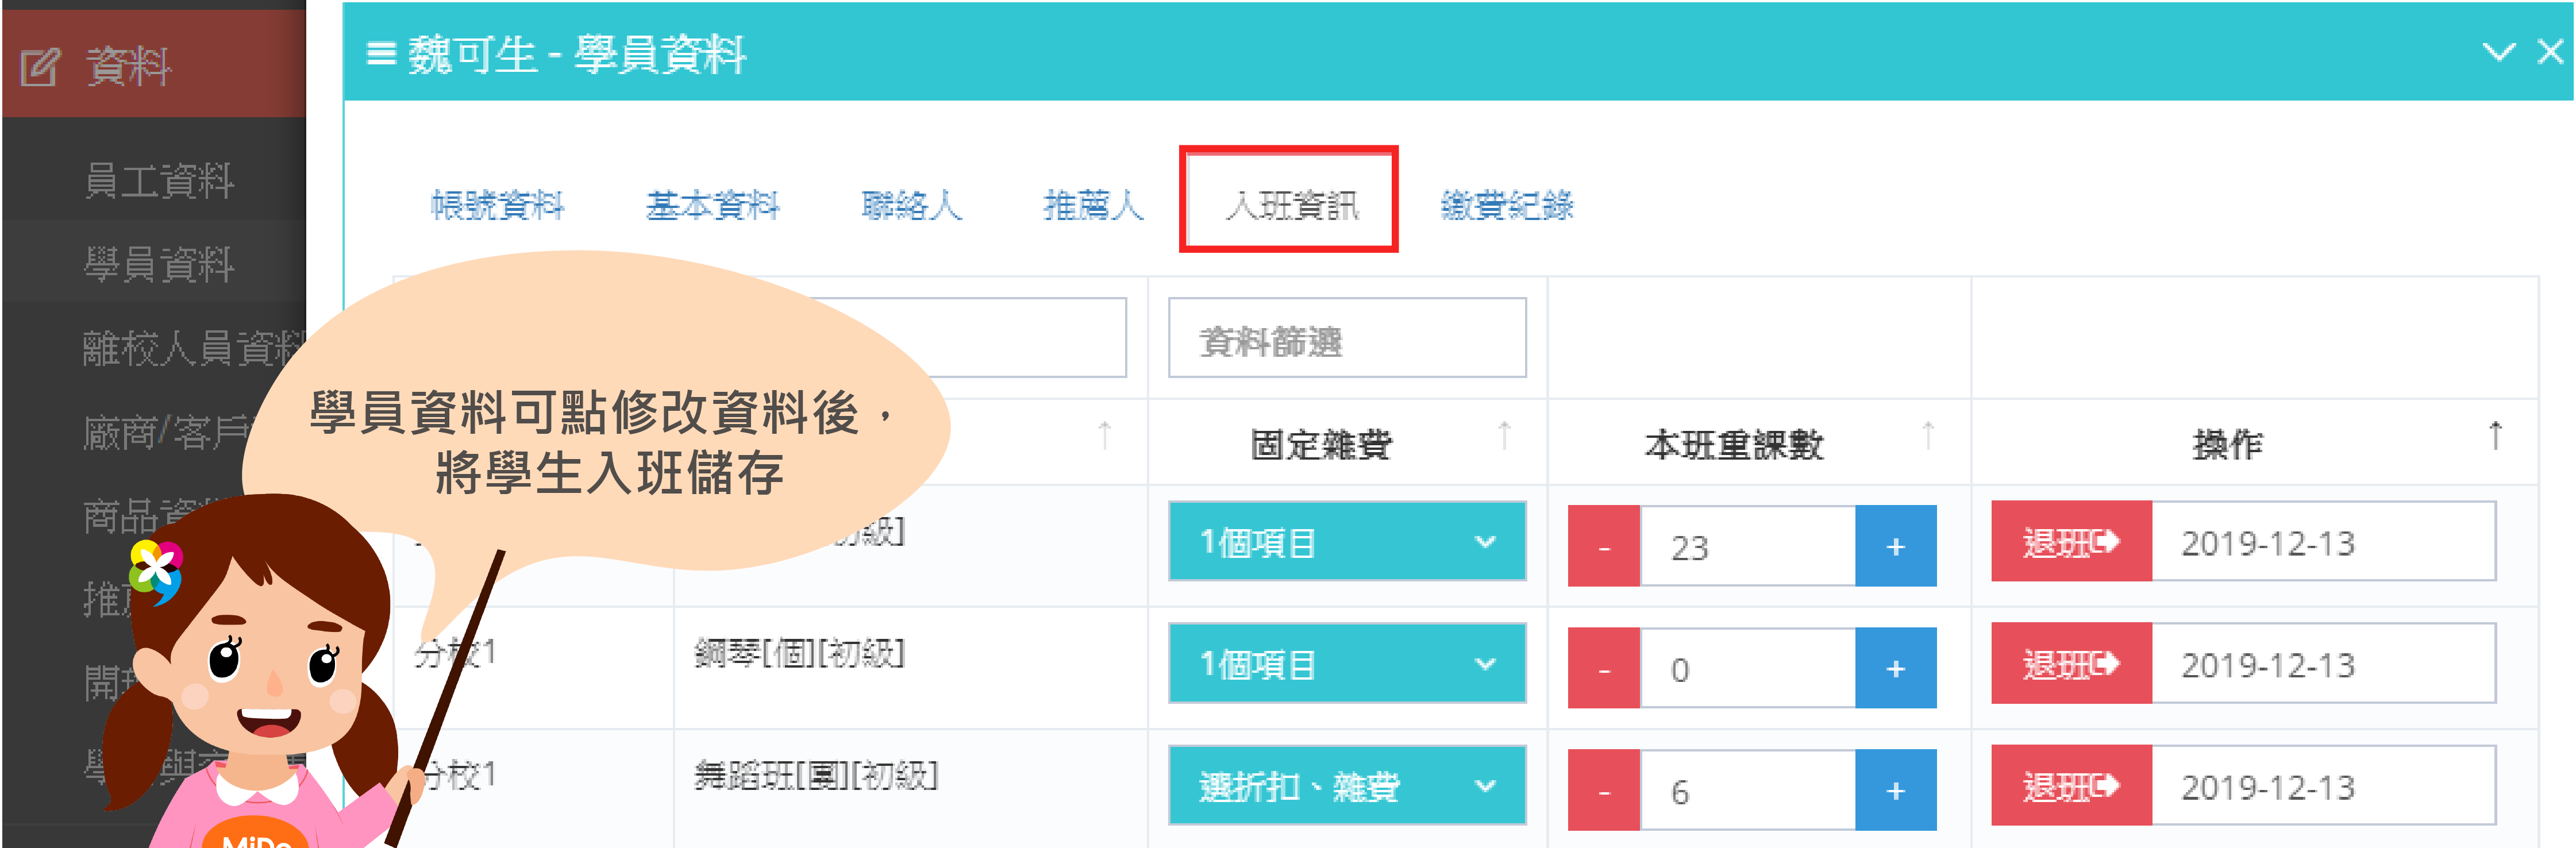This screenshot has height=848, width=2576.
Task: Open 員工資料 in the sidebar
Action: click(159, 180)
